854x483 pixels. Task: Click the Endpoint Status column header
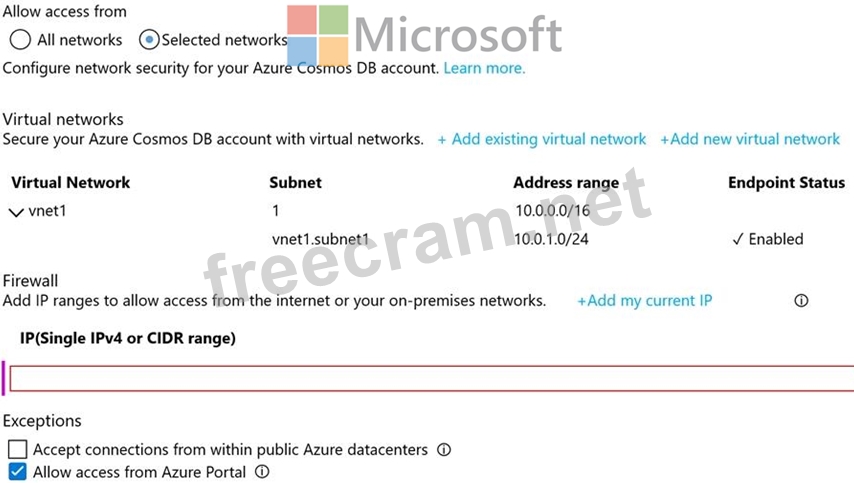click(786, 182)
